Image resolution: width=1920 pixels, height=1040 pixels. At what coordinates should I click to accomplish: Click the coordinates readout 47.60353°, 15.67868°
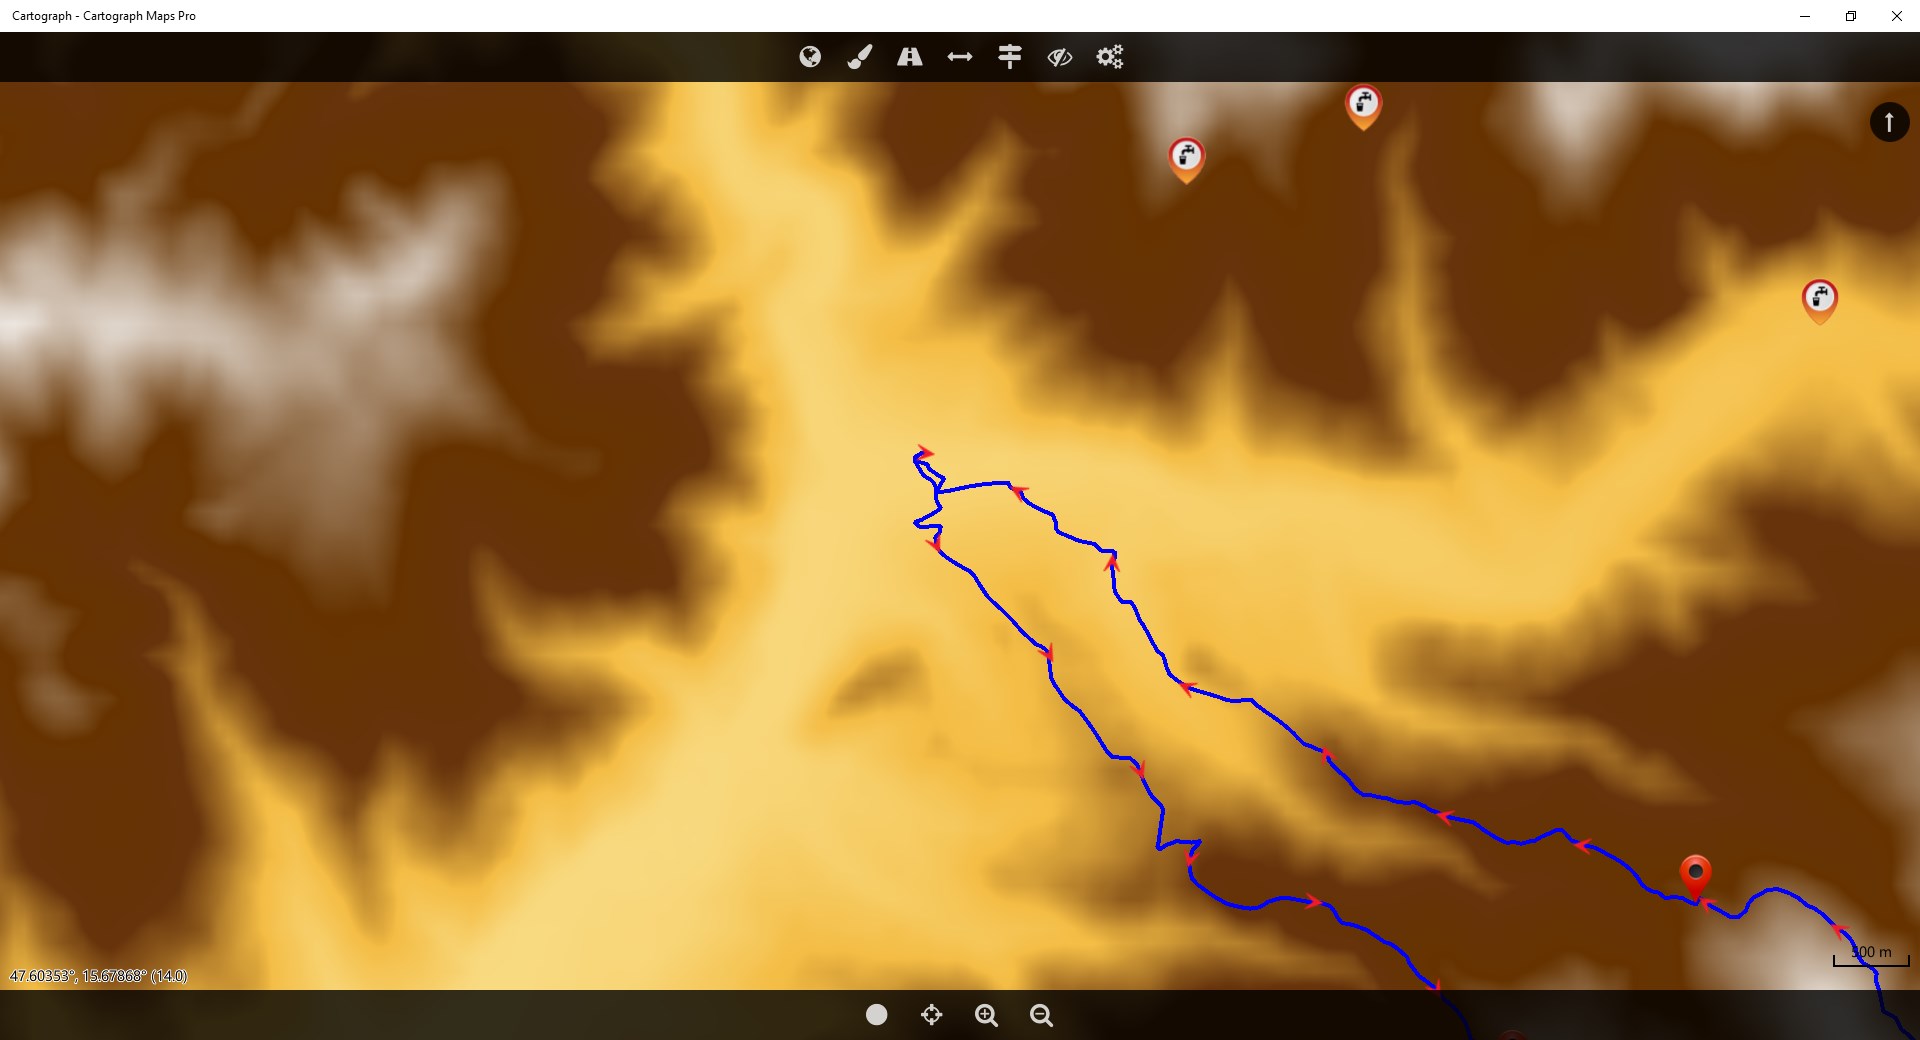coord(99,976)
